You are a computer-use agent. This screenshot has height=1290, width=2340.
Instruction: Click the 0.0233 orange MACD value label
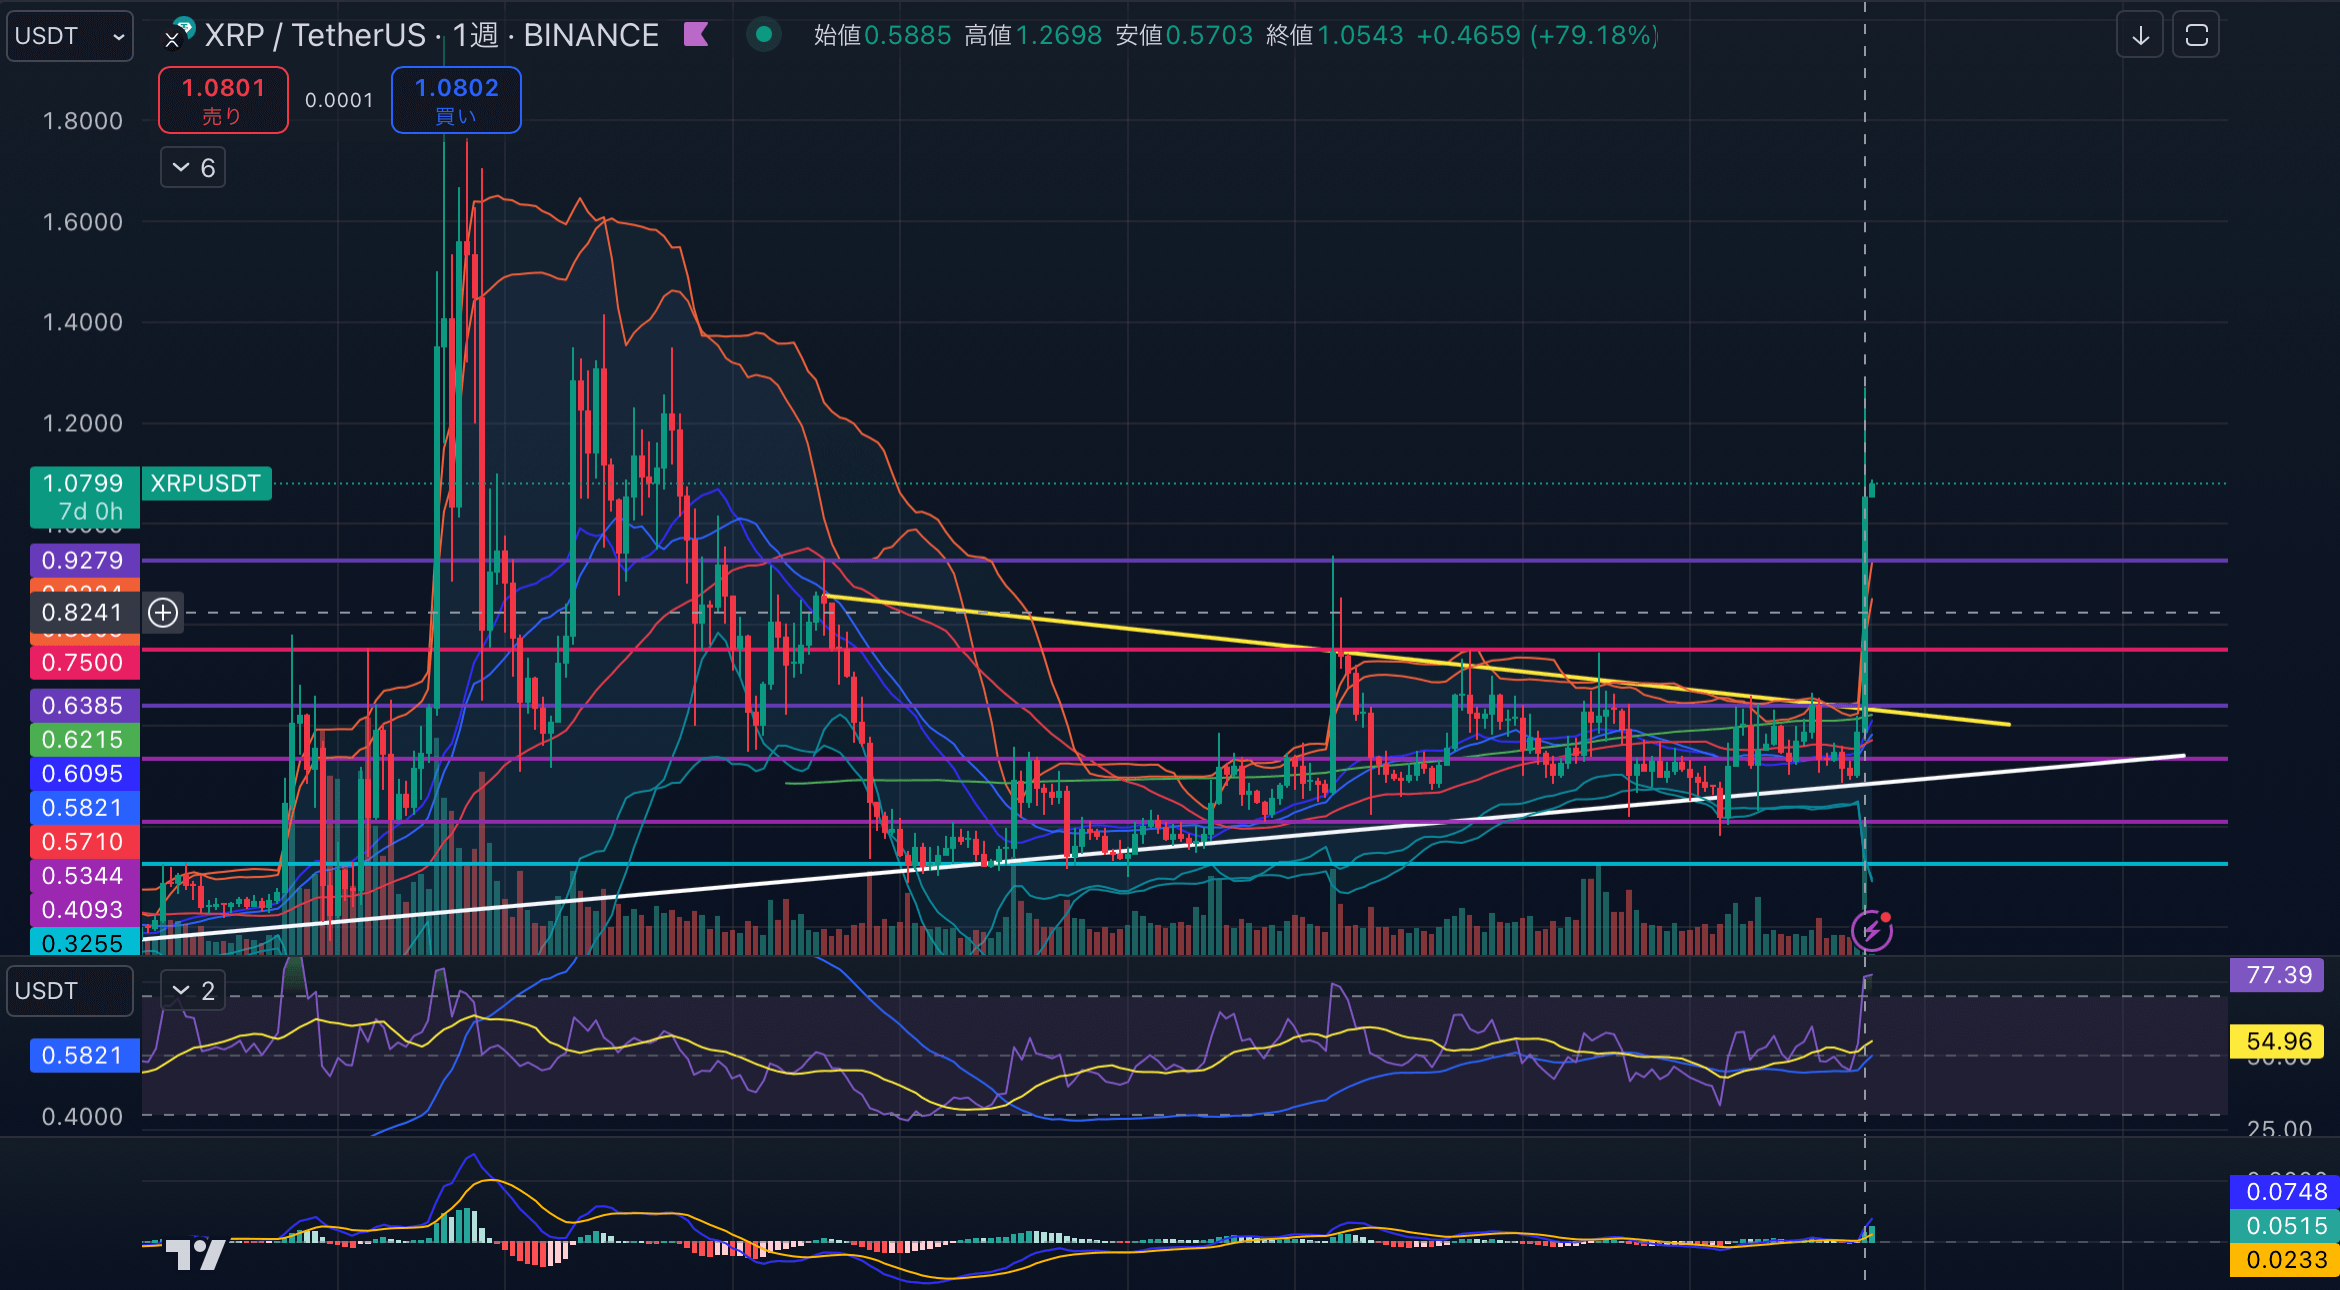click(2284, 1259)
